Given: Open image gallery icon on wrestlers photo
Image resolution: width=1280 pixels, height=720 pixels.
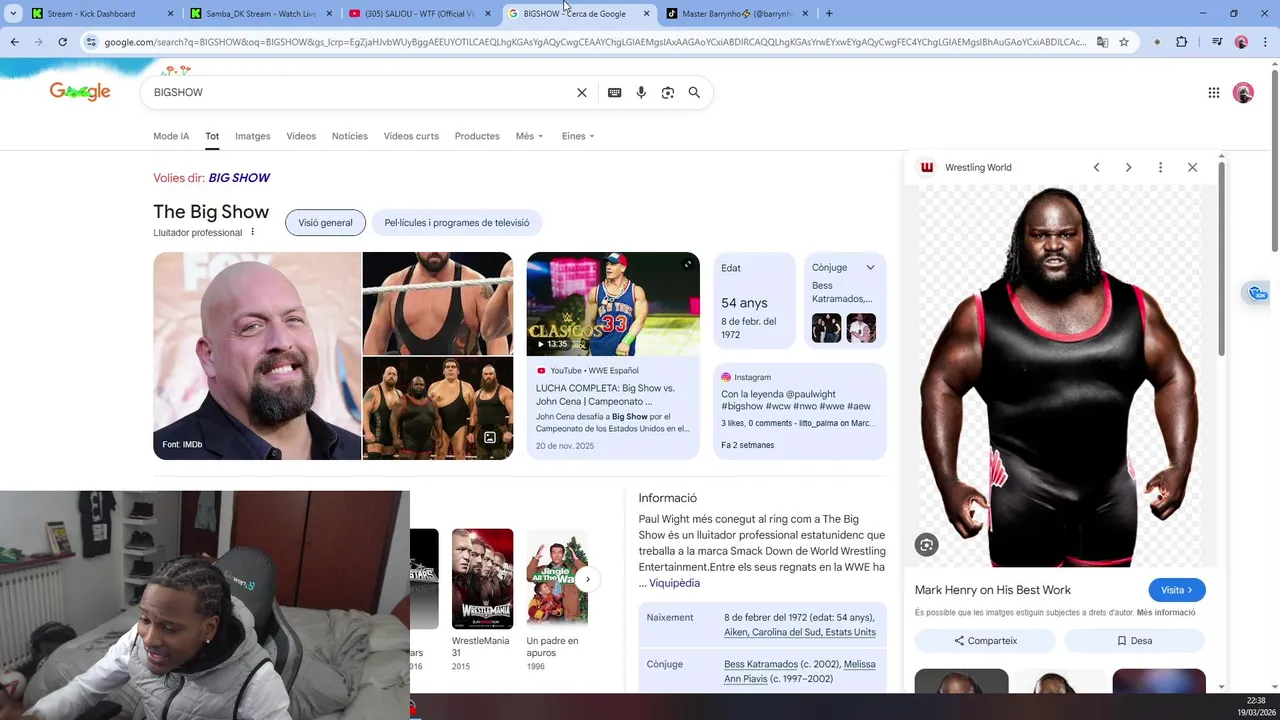Looking at the screenshot, I should click(x=490, y=438).
